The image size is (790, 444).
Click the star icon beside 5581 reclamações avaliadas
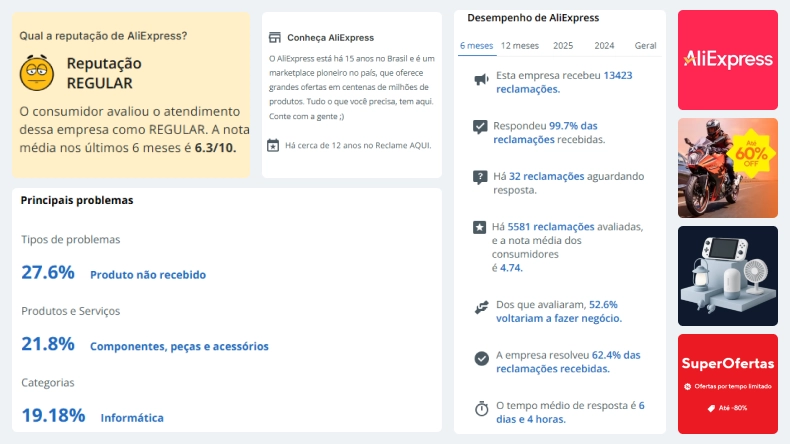pyautogui.click(x=479, y=227)
